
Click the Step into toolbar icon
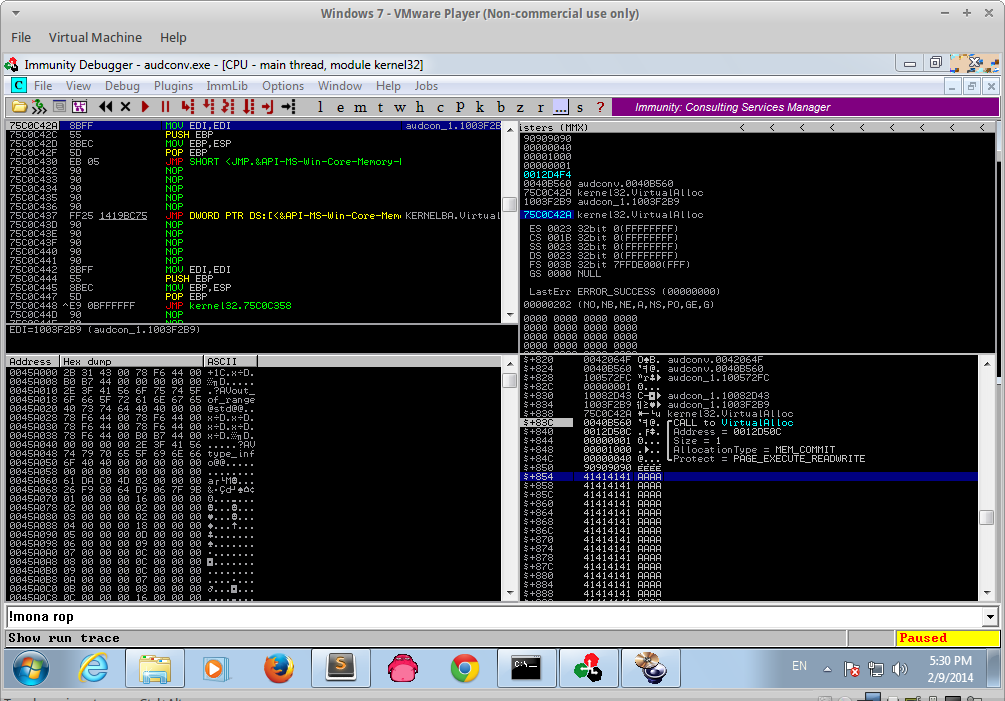187,107
